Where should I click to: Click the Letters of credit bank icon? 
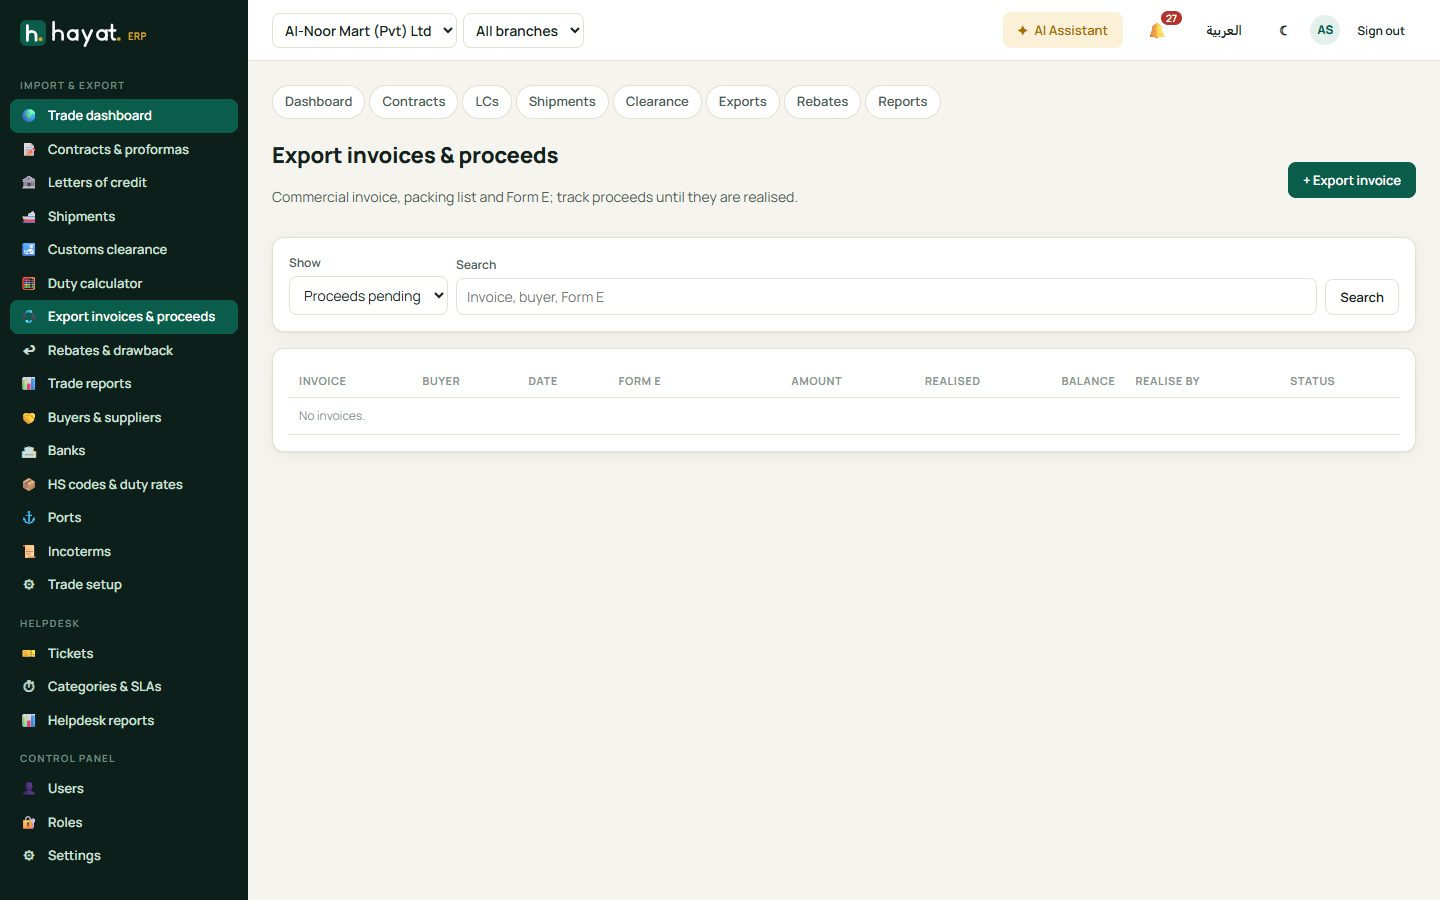29,183
